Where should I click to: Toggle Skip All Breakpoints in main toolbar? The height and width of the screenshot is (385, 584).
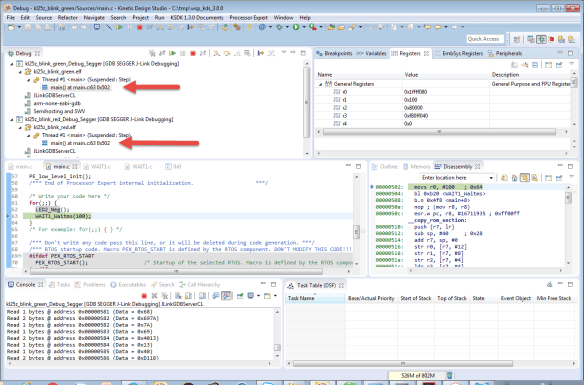pyautogui.click(x=109, y=27)
